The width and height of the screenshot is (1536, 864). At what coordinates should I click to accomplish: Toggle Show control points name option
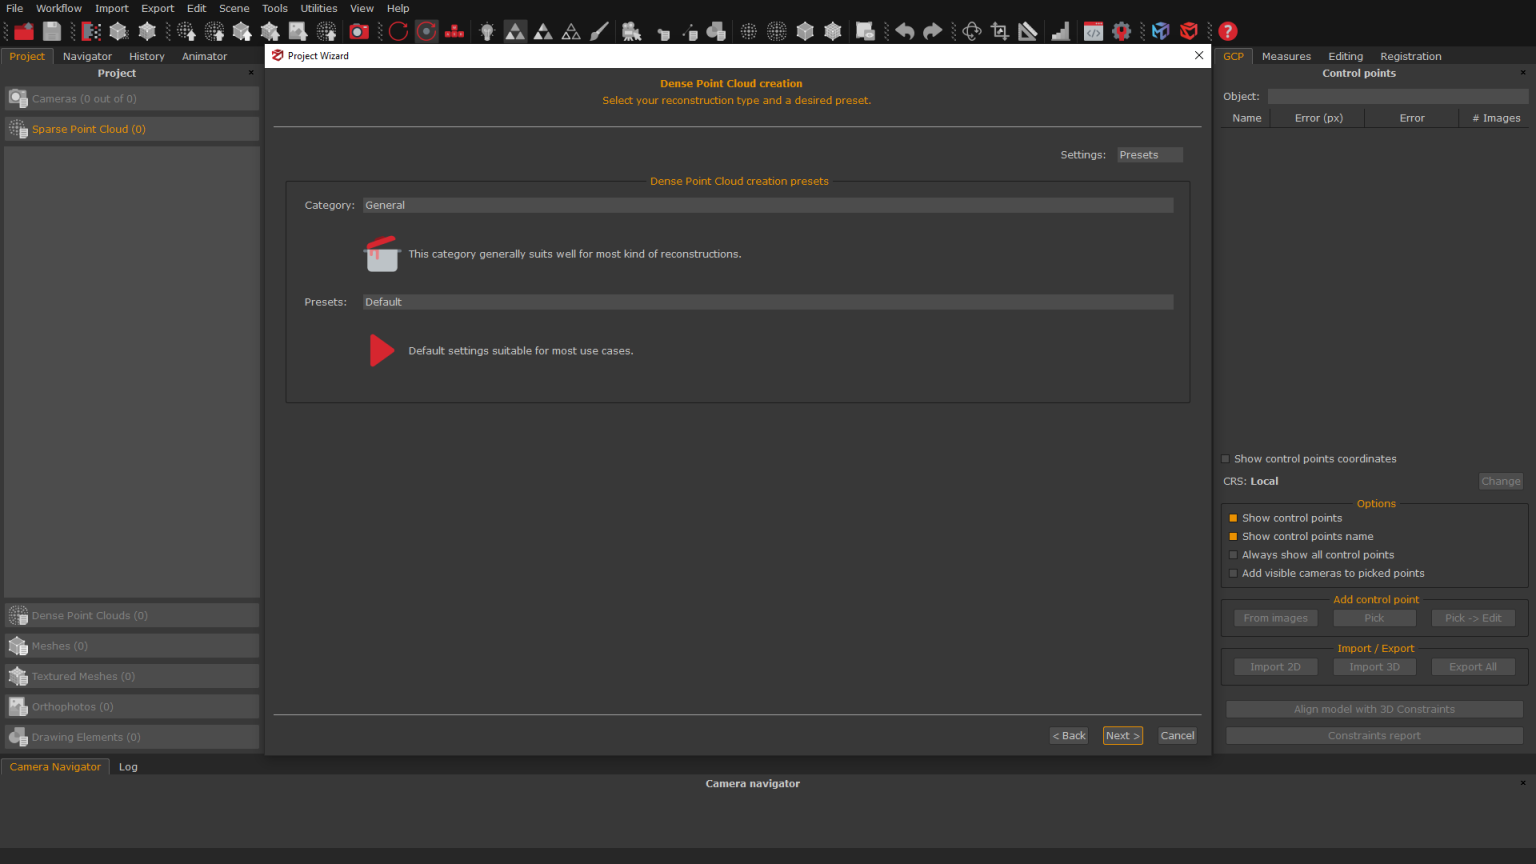[1233, 536]
